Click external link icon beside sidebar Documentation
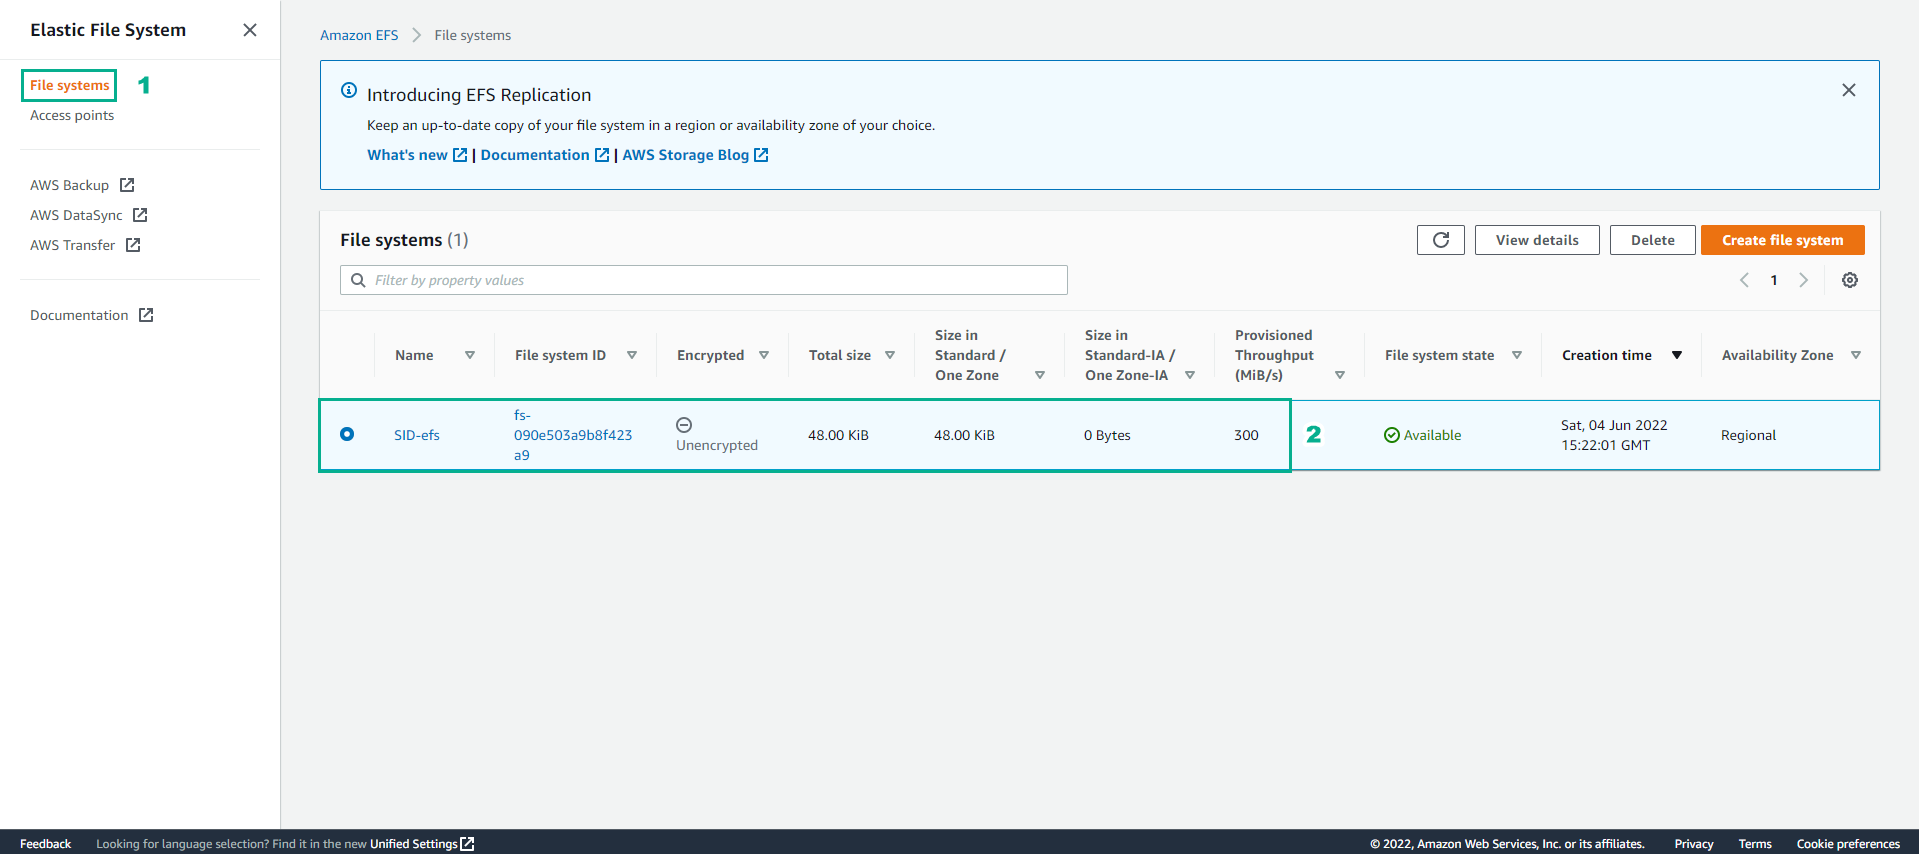The image size is (1919, 854). [x=146, y=315]
